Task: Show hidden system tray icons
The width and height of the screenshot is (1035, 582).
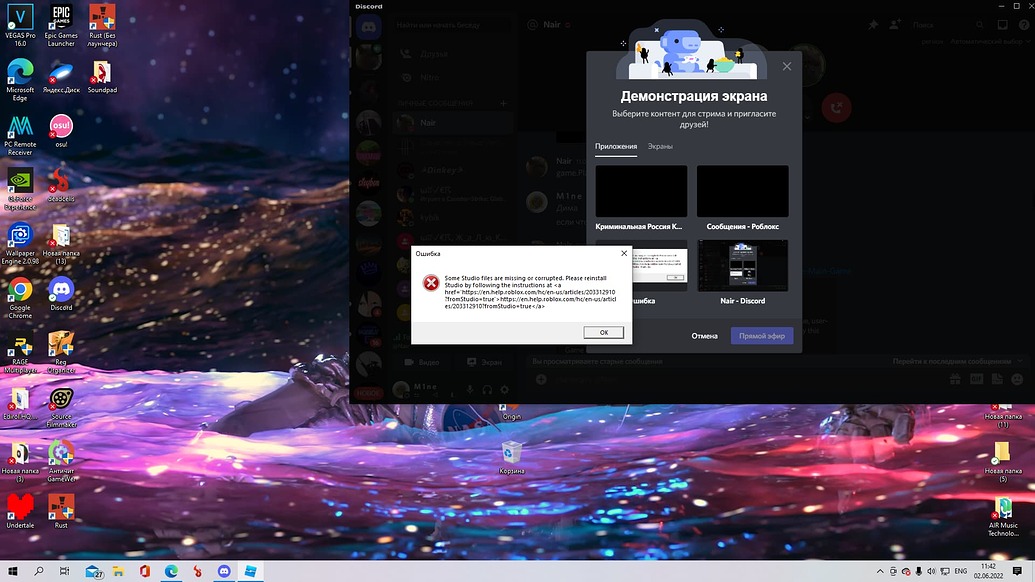Action: click(880, 571)
